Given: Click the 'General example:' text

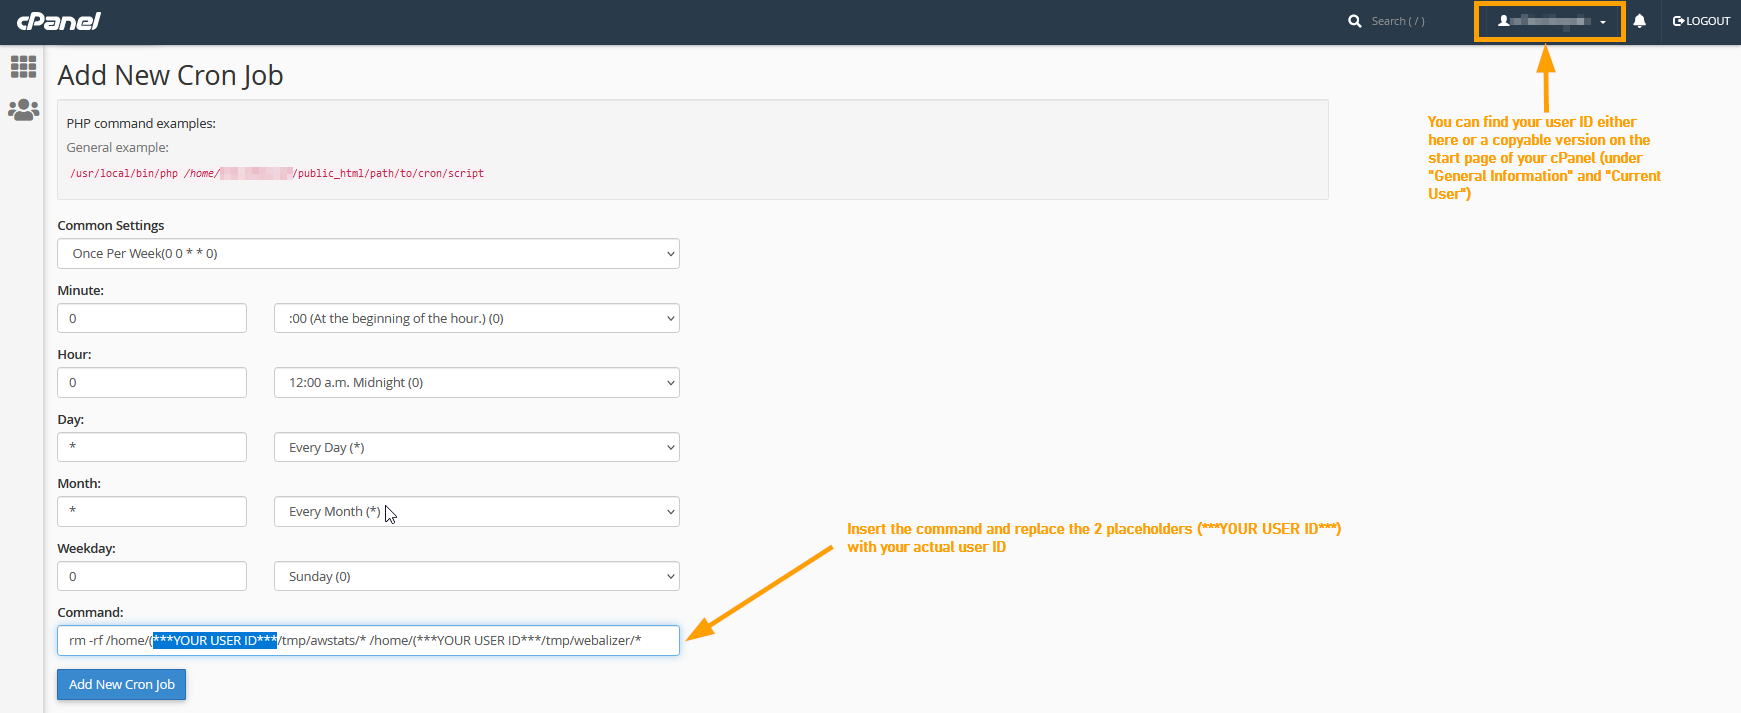Looking at the screenshot, I should pyautogui.click(x=117, y=147).
